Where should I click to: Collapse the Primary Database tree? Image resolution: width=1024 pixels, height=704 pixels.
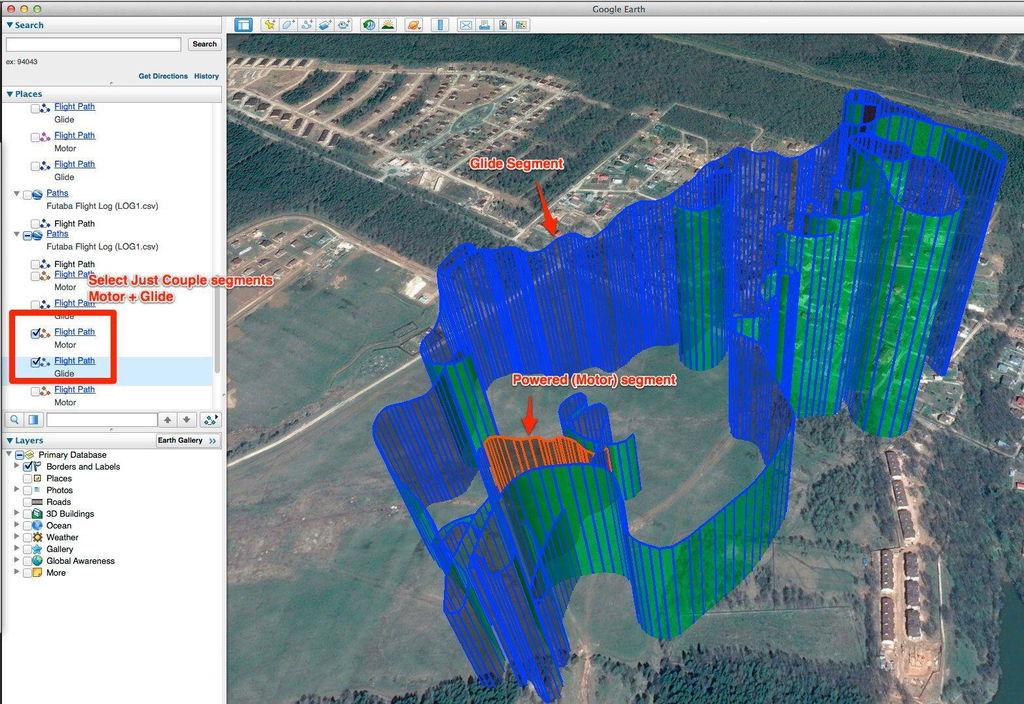coord(8,454)
